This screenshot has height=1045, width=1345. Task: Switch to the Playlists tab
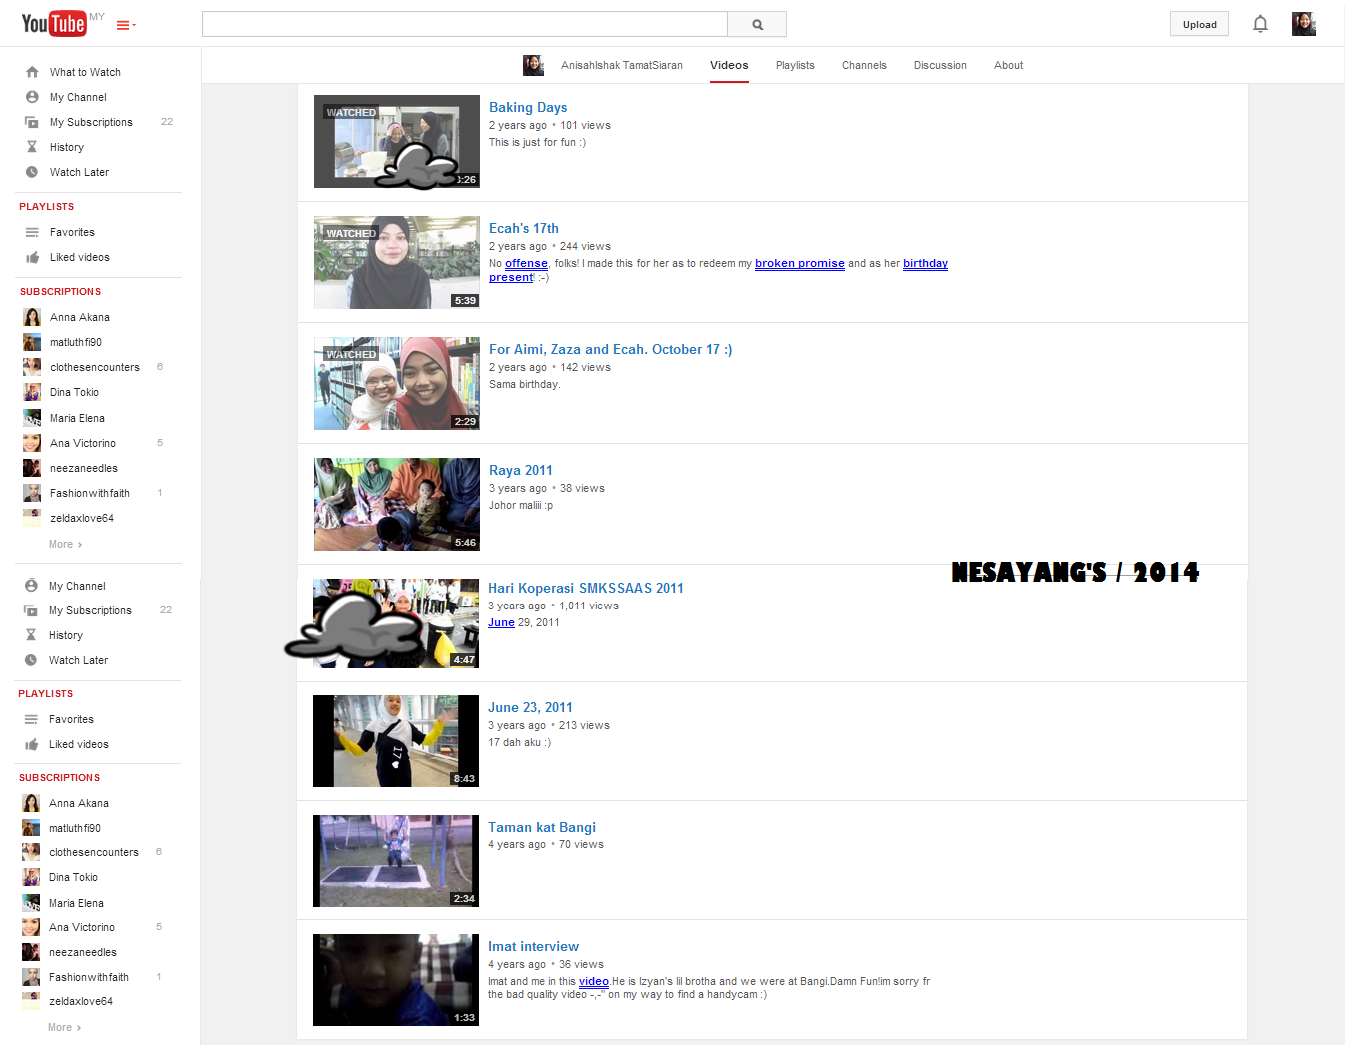[795, 65]
